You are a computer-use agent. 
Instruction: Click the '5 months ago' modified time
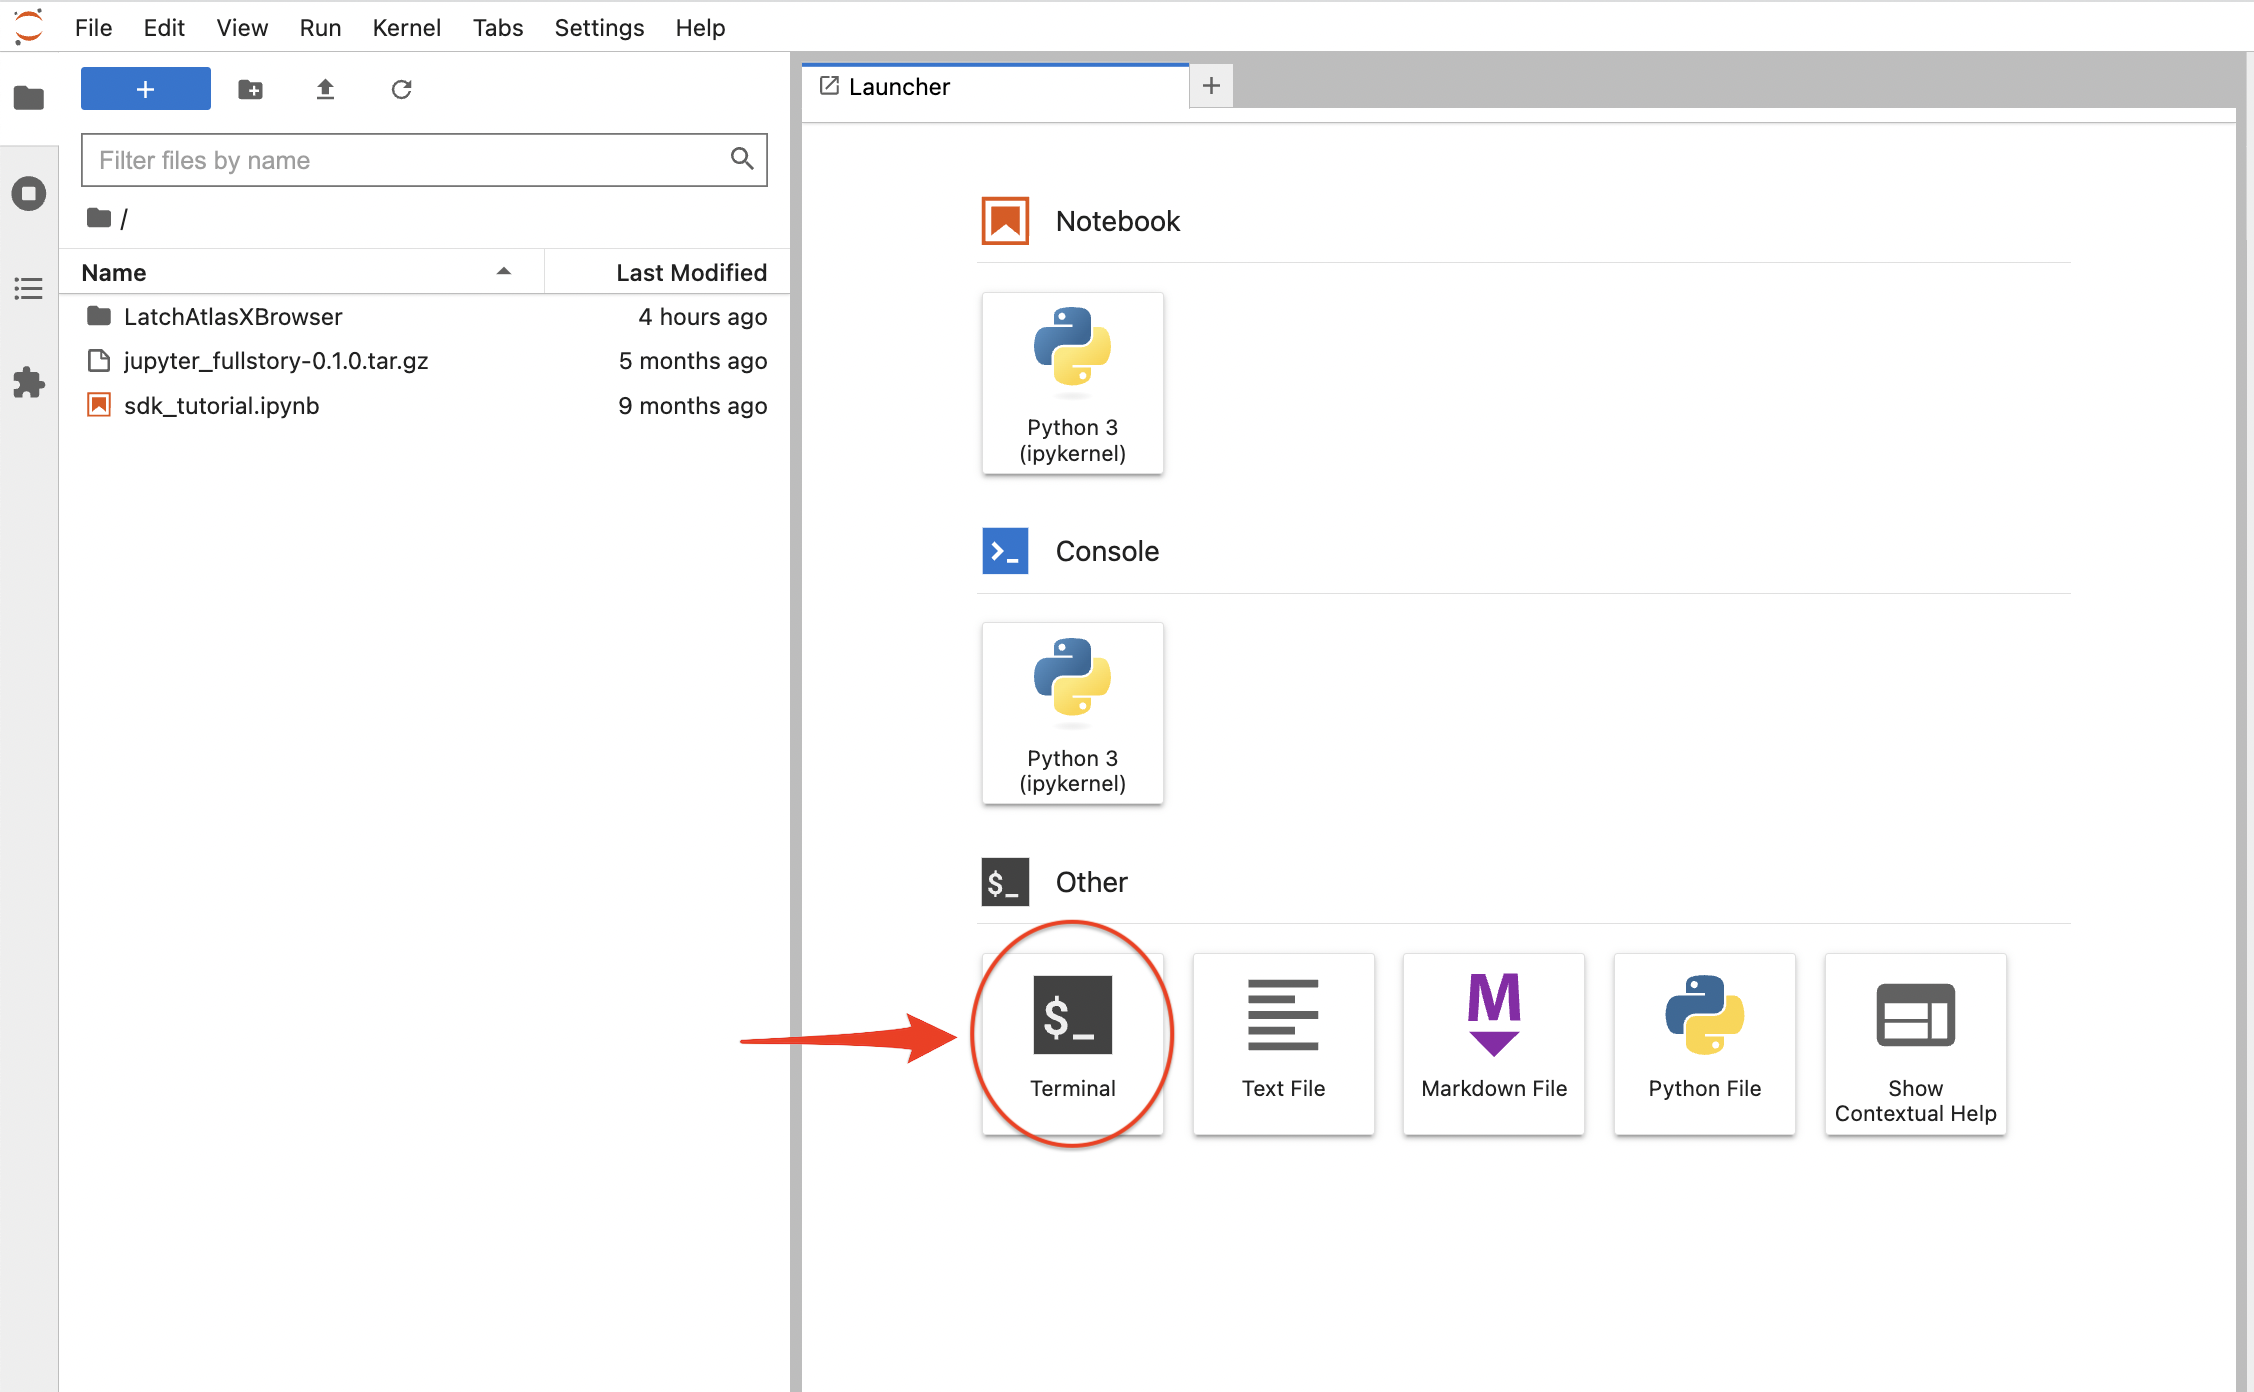[x=693, y=361]
